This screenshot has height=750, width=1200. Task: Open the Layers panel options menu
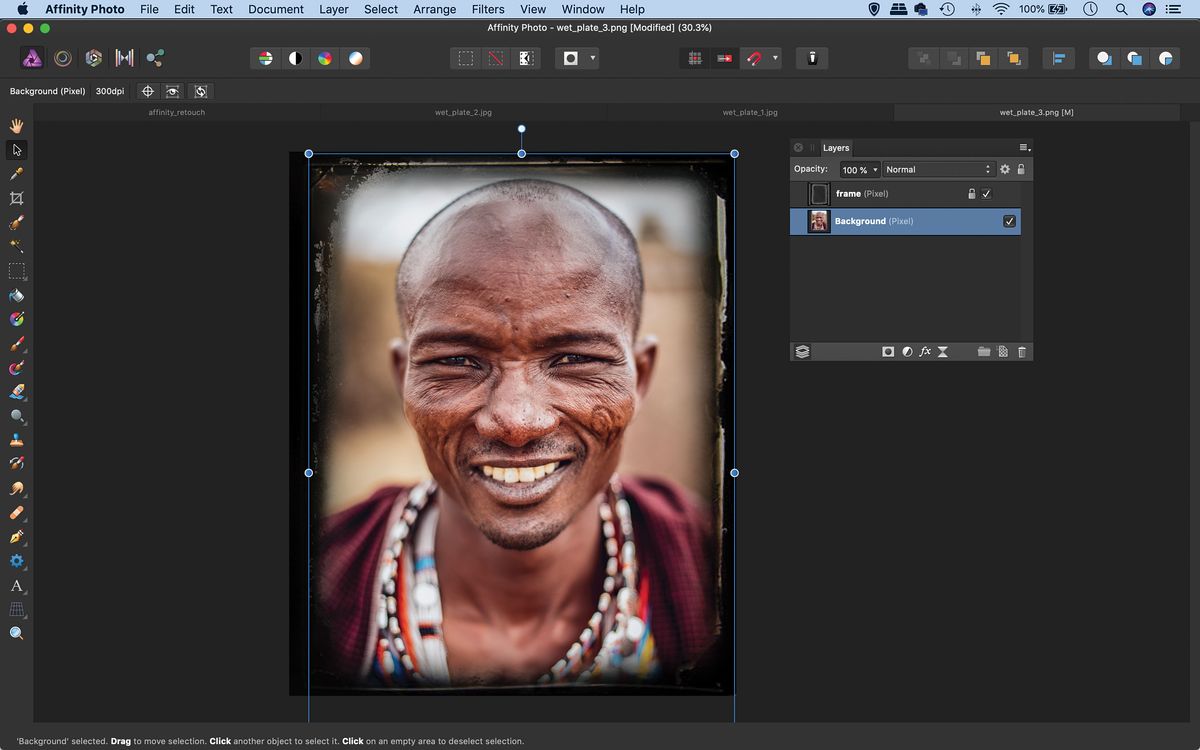click(x=1022, y=147)
